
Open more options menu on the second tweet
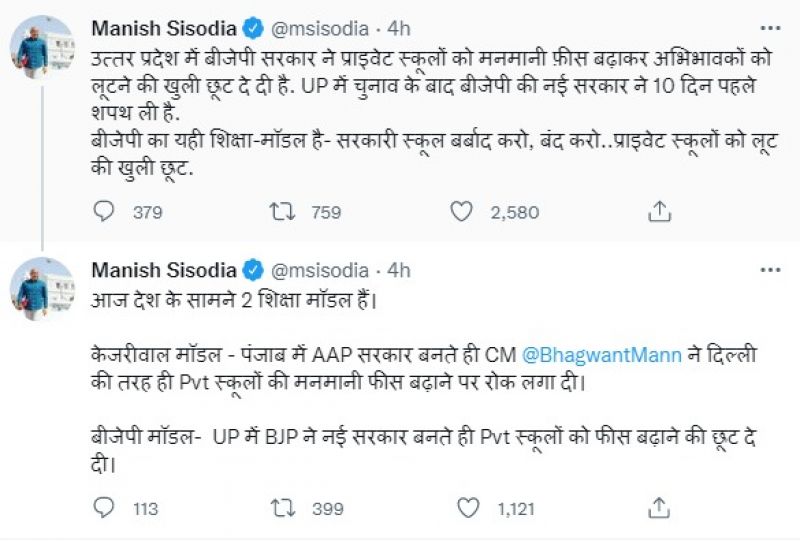pyautogui.click(x=770, y=270)
